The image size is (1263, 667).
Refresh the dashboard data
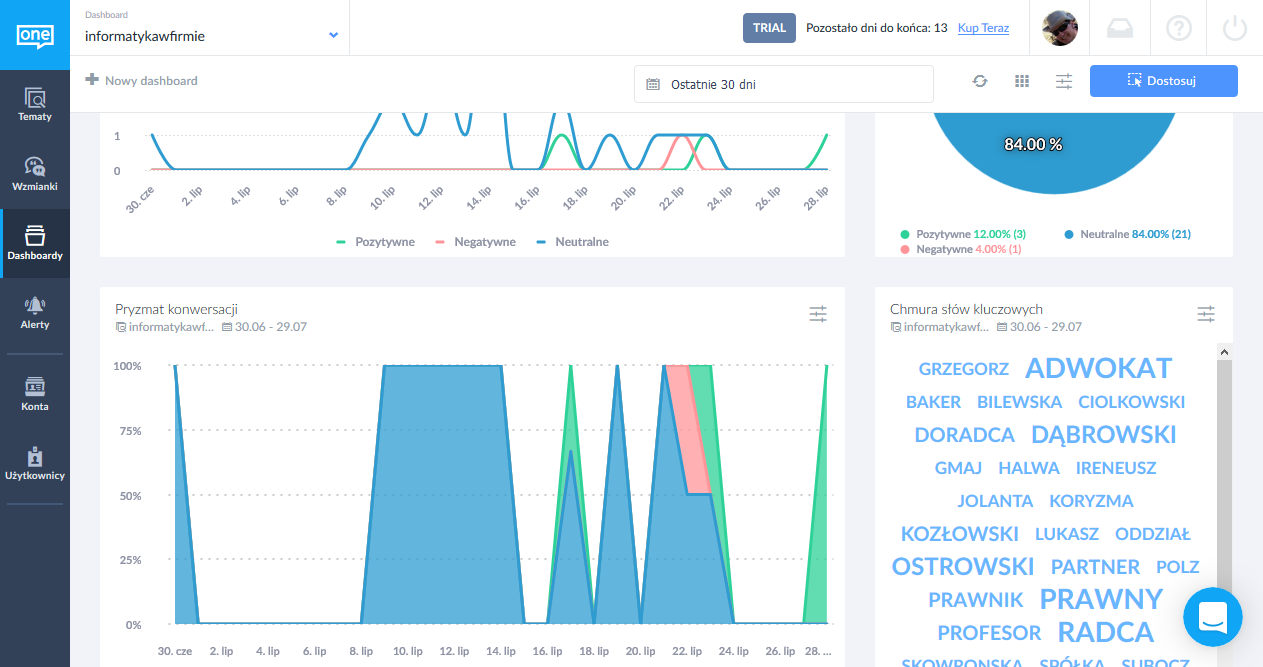point(980,81)
